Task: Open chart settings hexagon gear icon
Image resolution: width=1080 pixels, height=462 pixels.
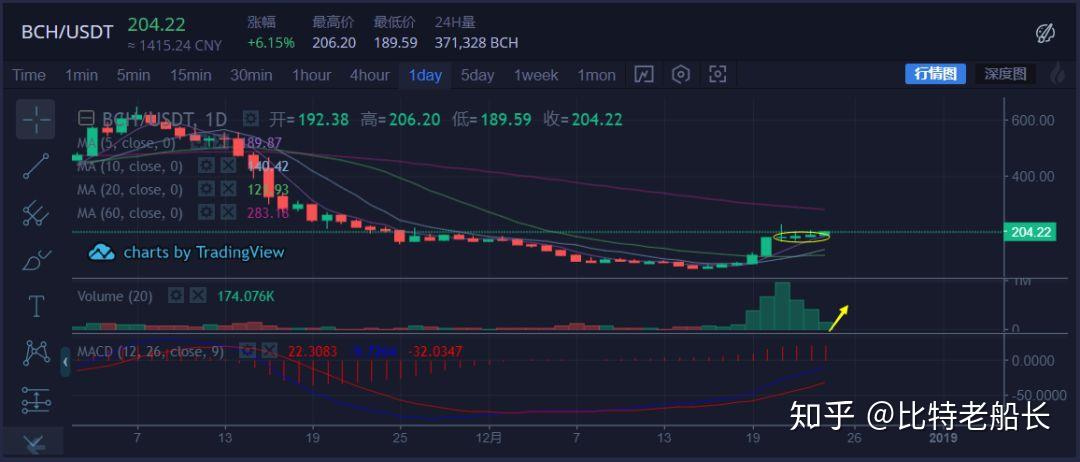Action: 681,74
